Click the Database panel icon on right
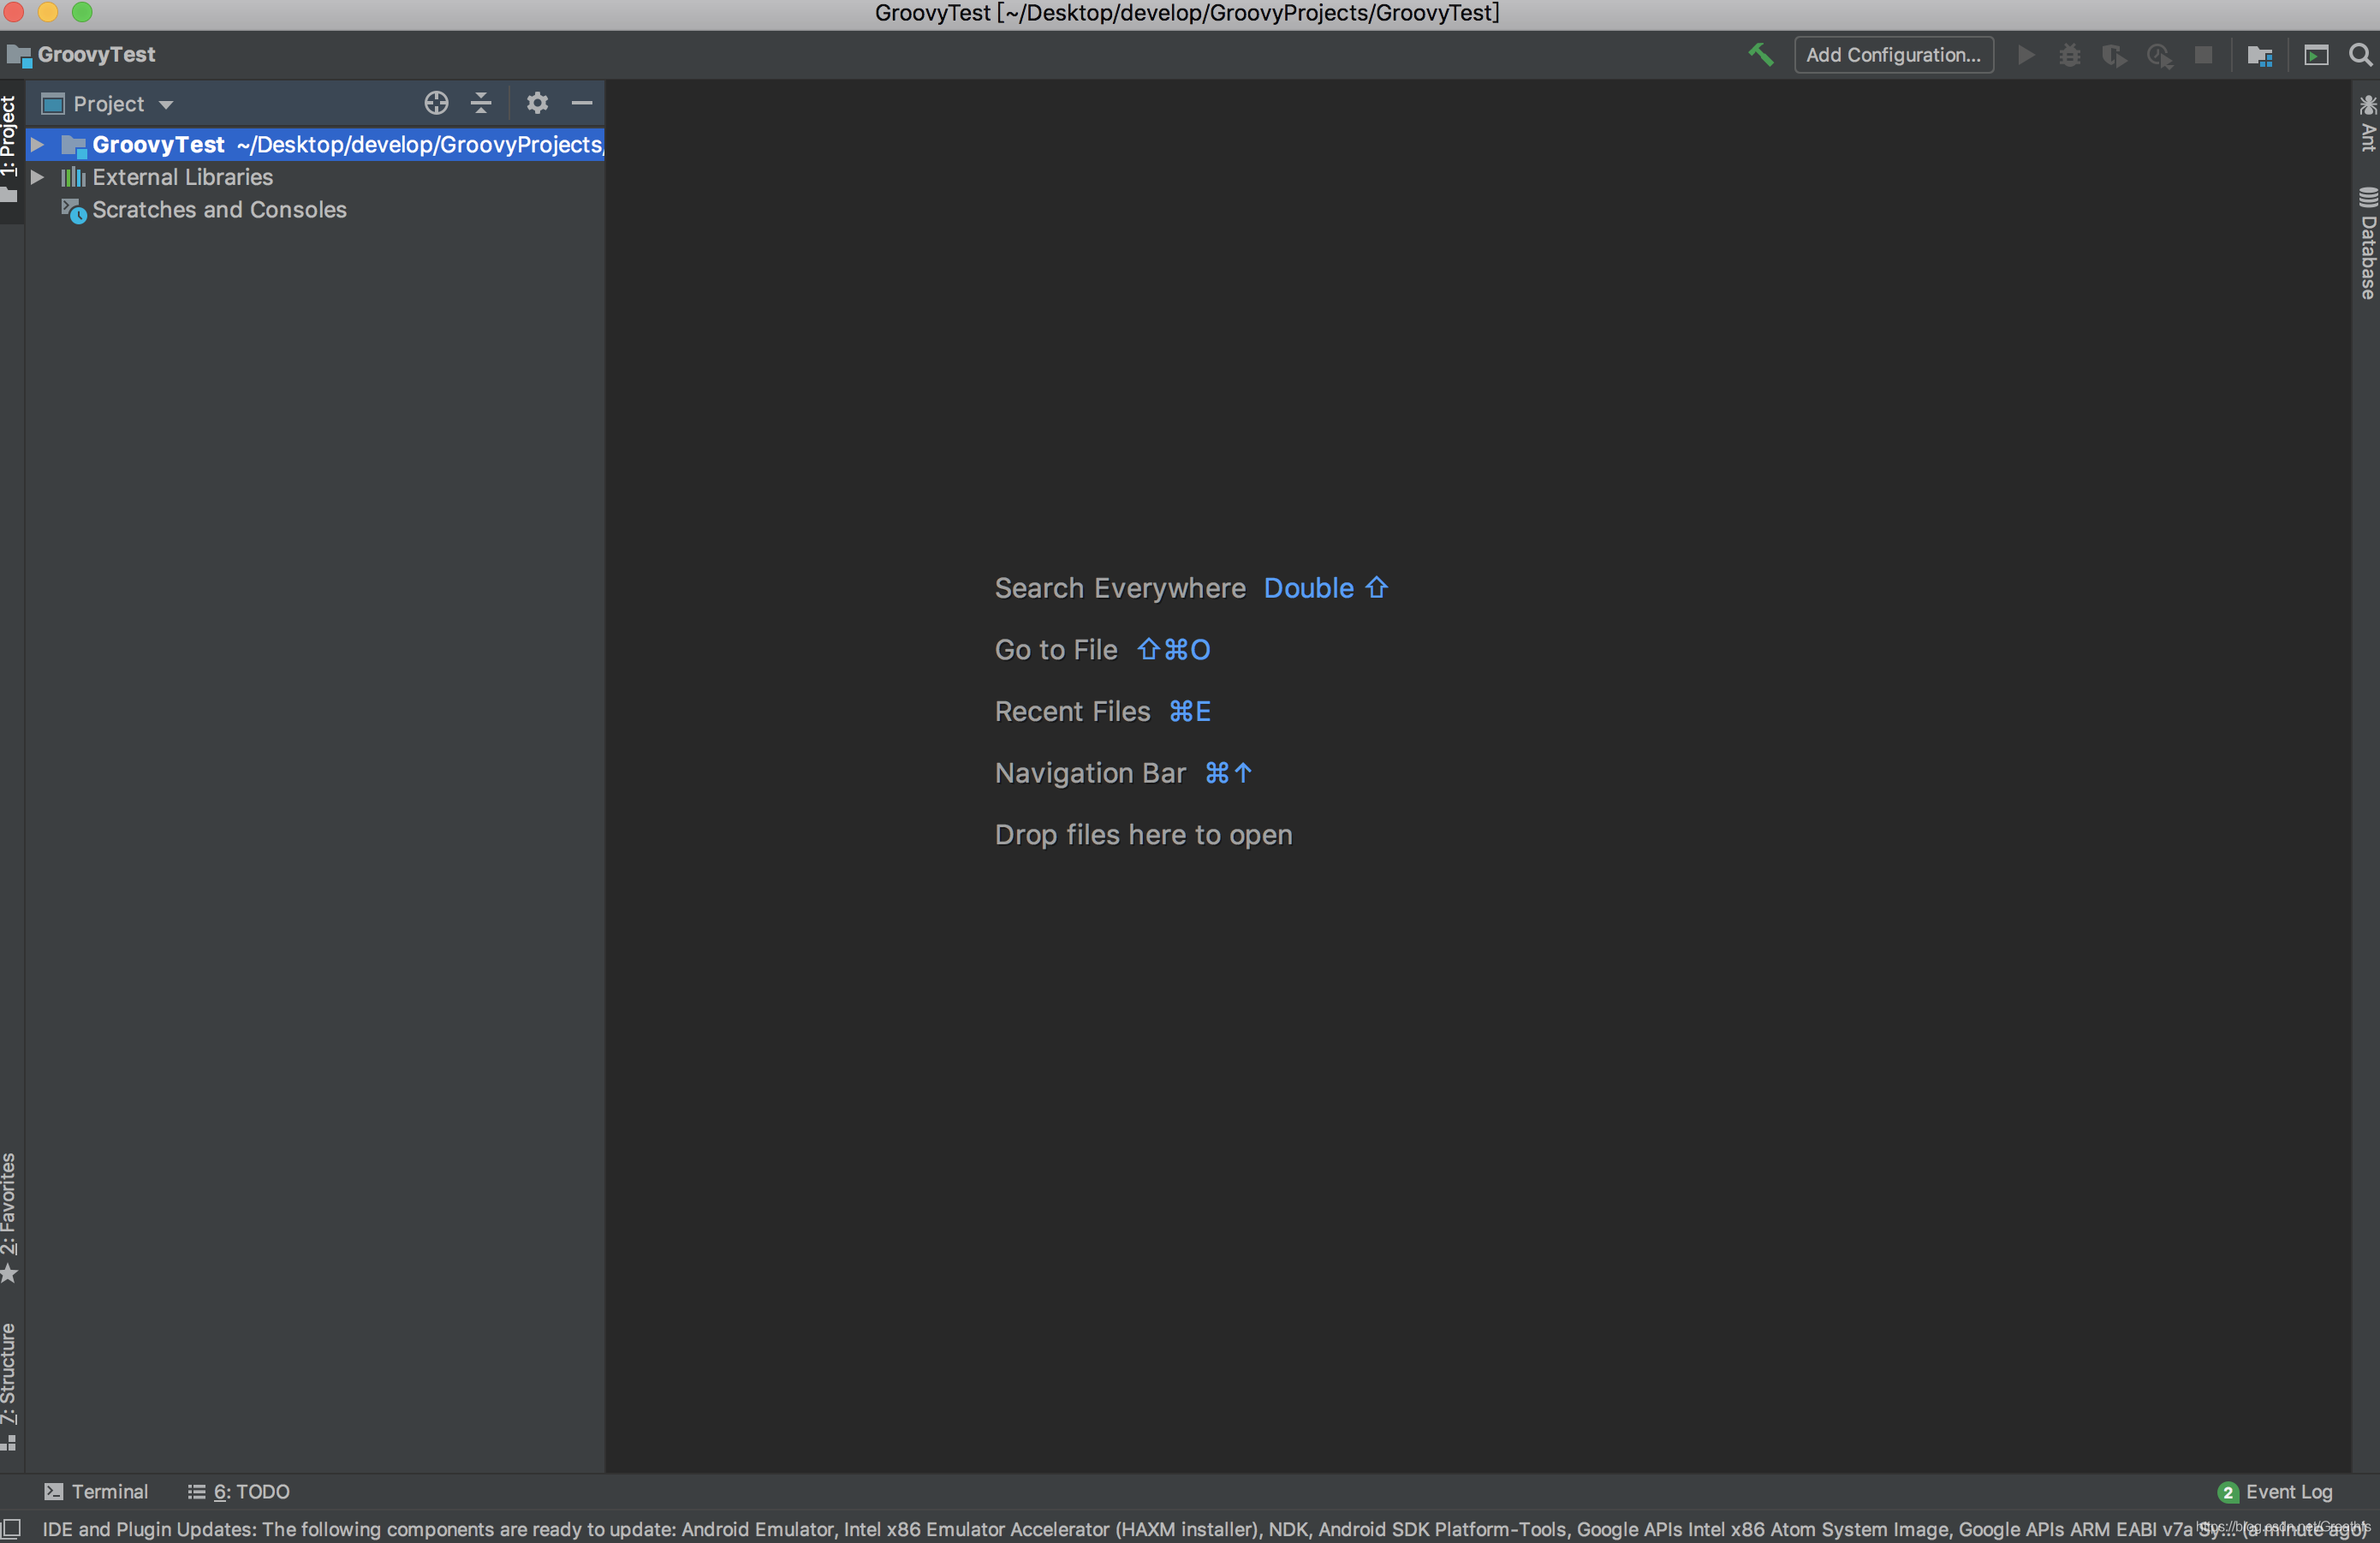Screen dimensions: 2380x1543 coord(2363,226)
